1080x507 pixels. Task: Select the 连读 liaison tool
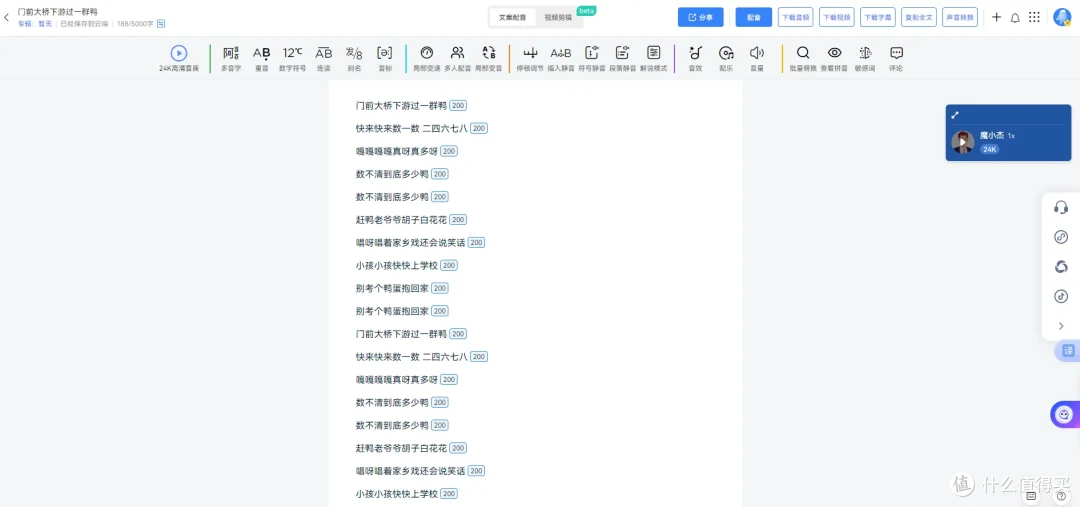[x=324, y=59]
